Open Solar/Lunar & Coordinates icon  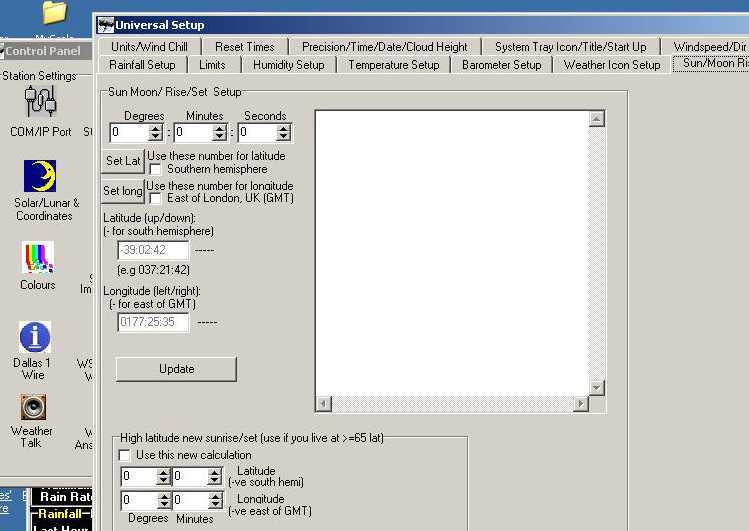click(40, 177)
